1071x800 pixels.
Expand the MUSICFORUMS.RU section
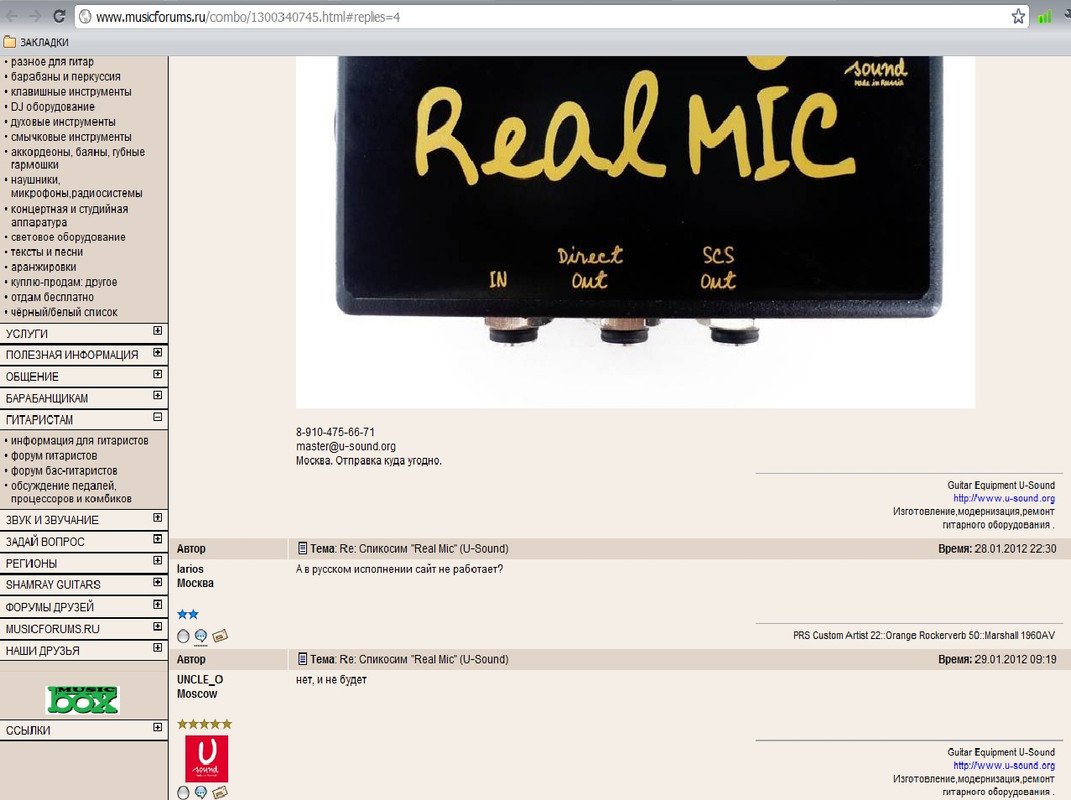click(x=158, y=626)
